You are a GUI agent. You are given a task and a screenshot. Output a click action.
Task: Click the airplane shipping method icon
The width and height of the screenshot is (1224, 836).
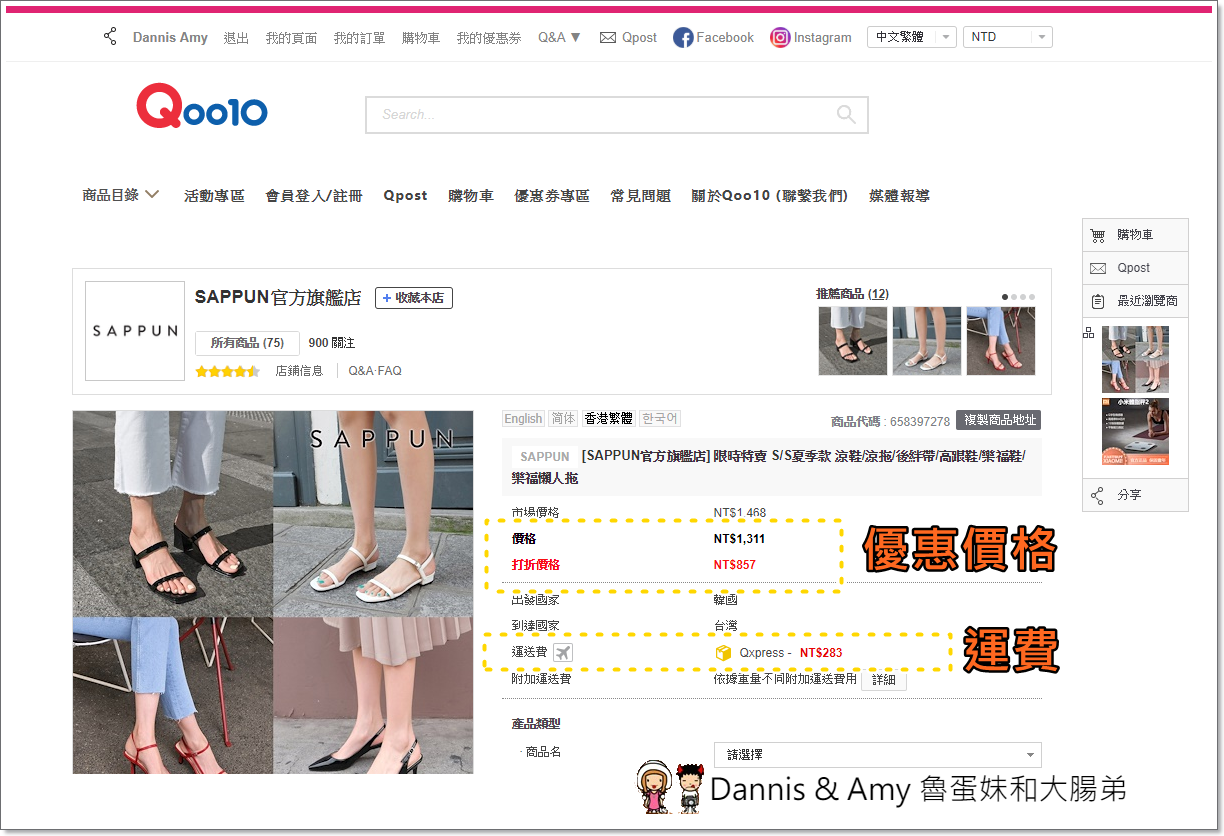click(563, 653)
